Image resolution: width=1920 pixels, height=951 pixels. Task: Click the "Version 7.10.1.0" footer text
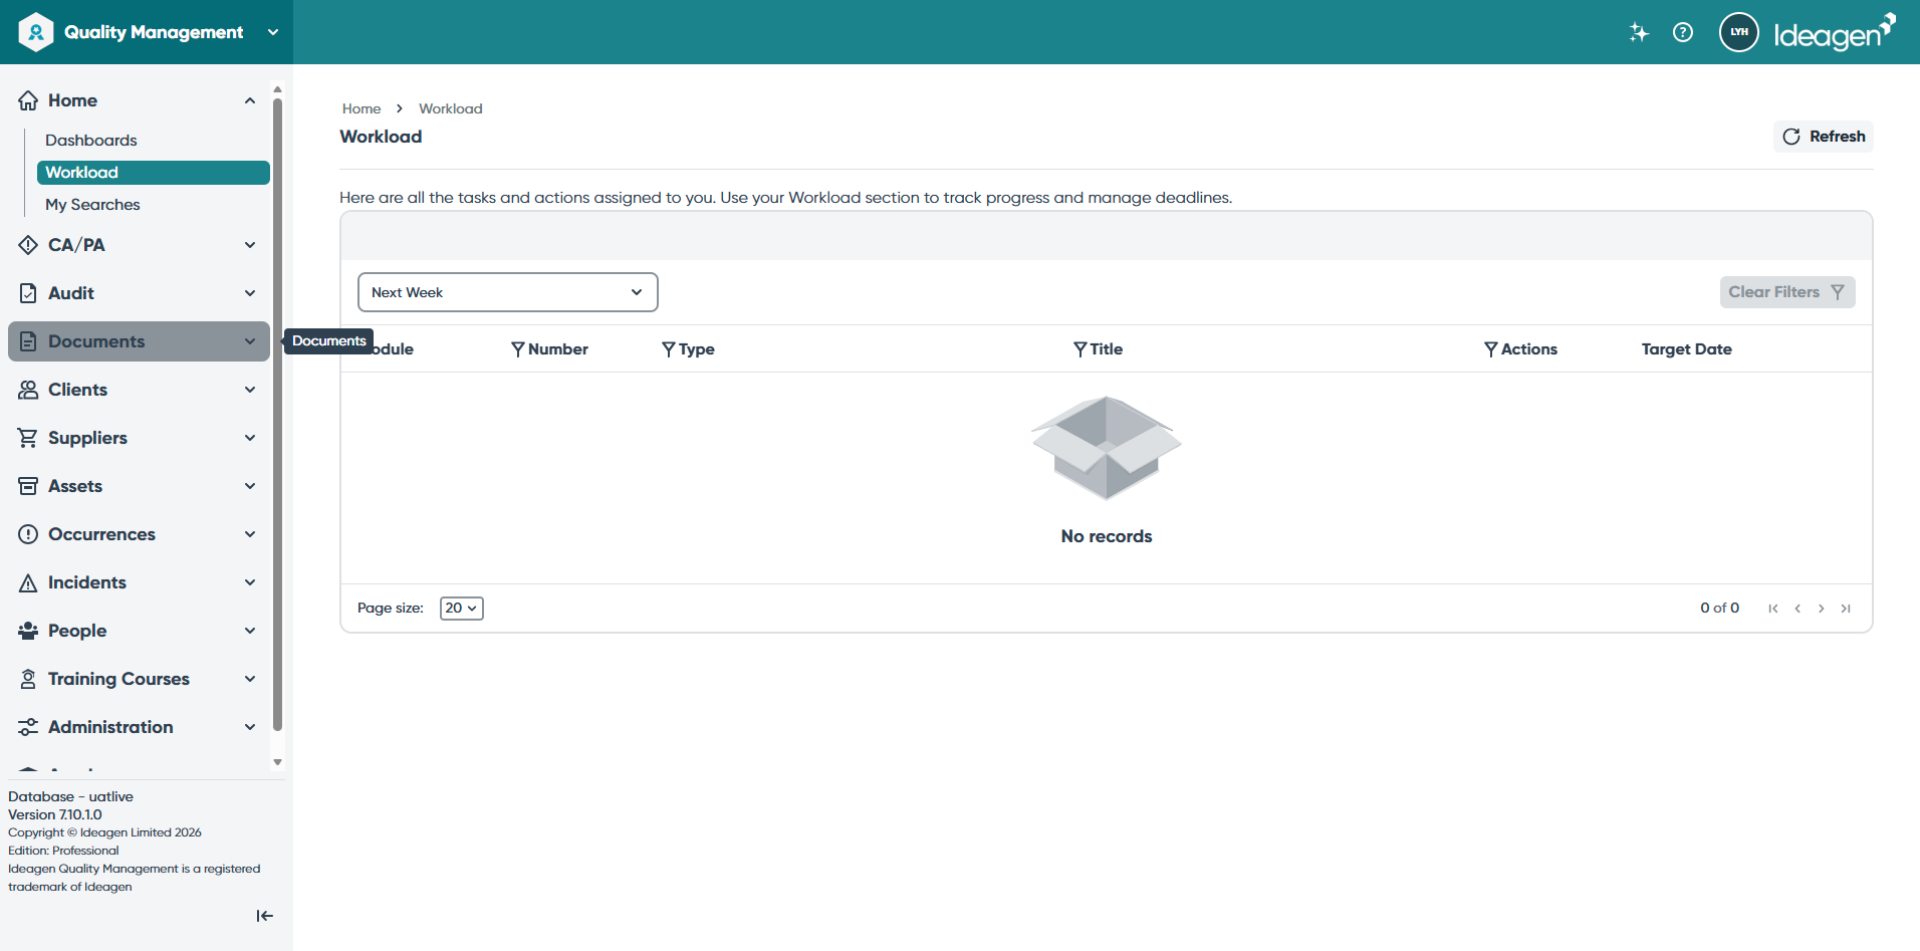pos(55,814)
